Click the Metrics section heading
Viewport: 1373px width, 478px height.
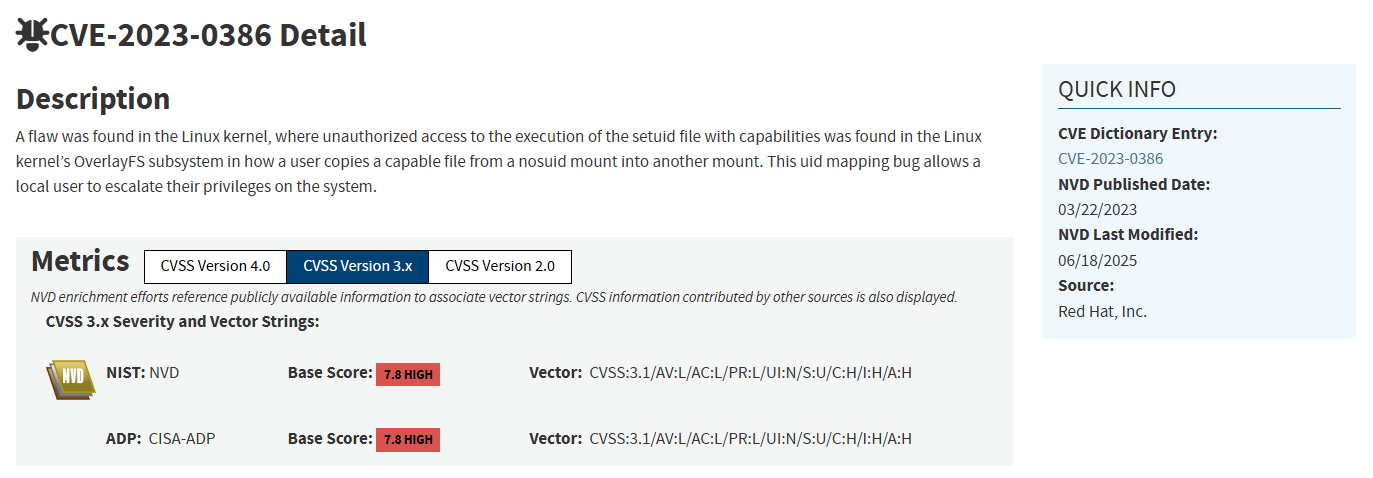click(80, 261)
